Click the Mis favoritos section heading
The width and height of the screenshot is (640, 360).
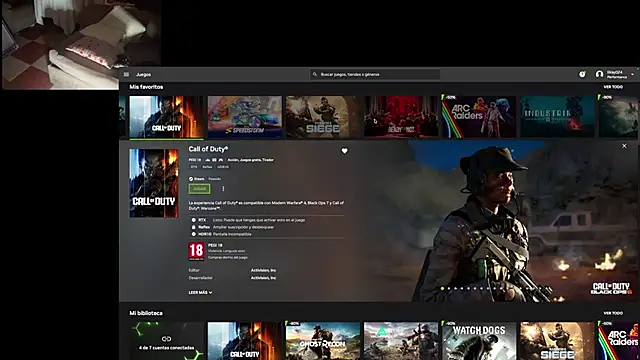point(146,87)
